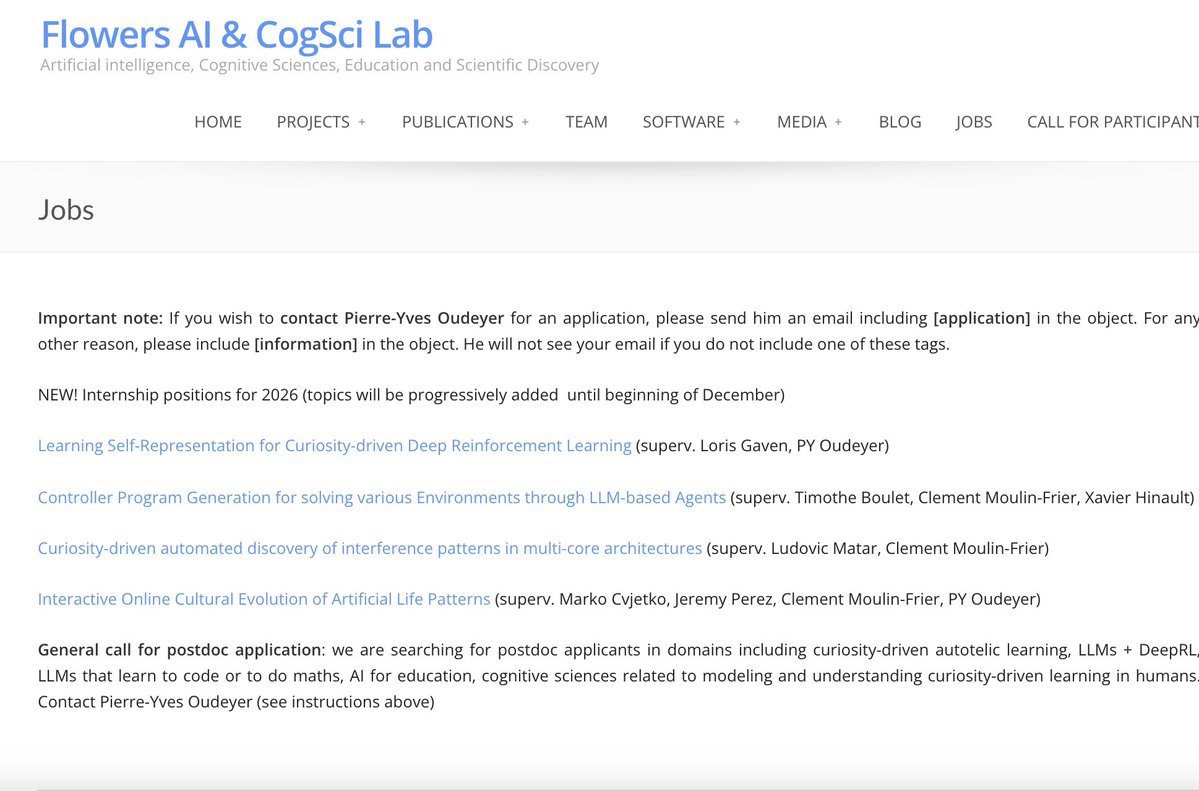Viewport: 1199px width, 791px height.
Task: Expand the plus sign next to SOFTWARE
Action: coord(737,122)
